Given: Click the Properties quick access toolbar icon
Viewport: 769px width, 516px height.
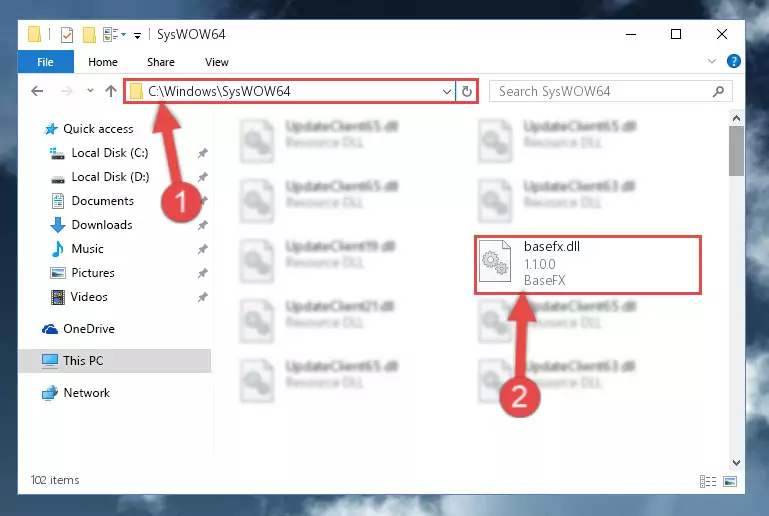Looking at the screenshot, I should tap(67, 34).
